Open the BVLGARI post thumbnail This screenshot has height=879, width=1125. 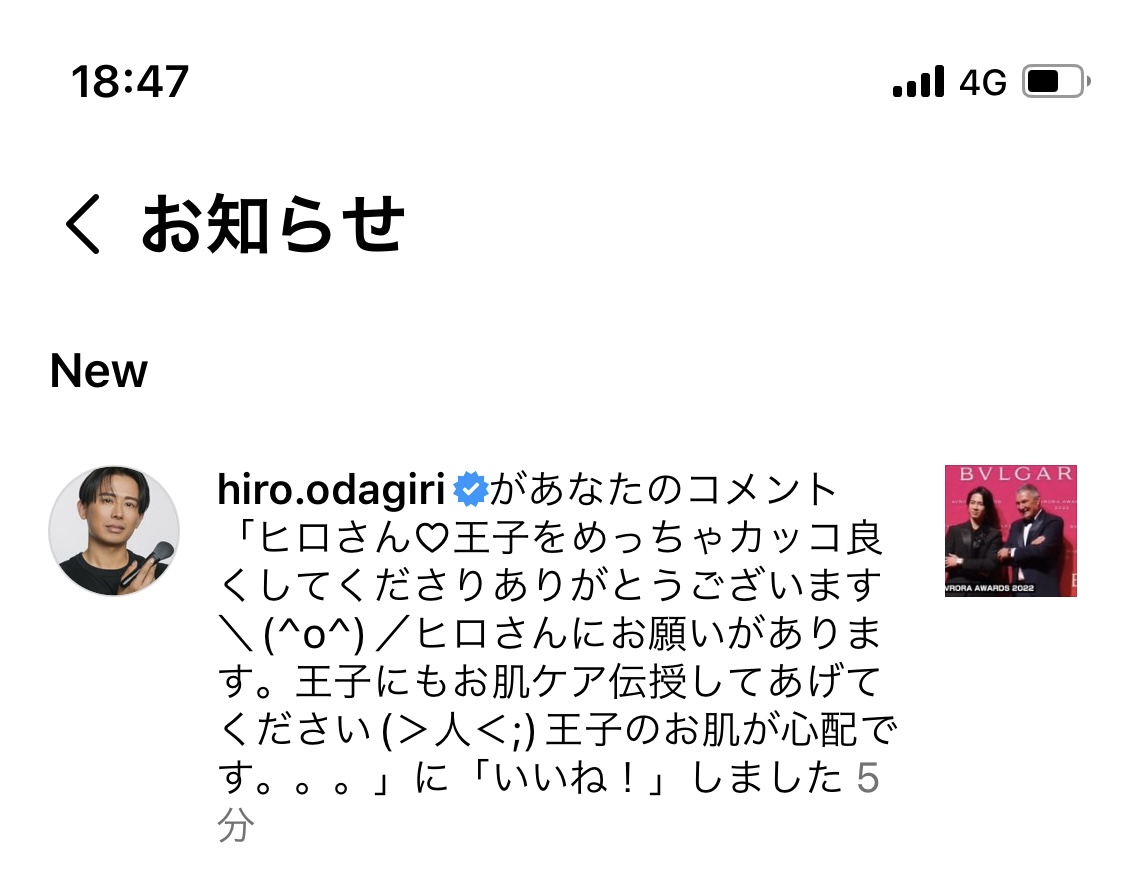[x=1010, y=530]
